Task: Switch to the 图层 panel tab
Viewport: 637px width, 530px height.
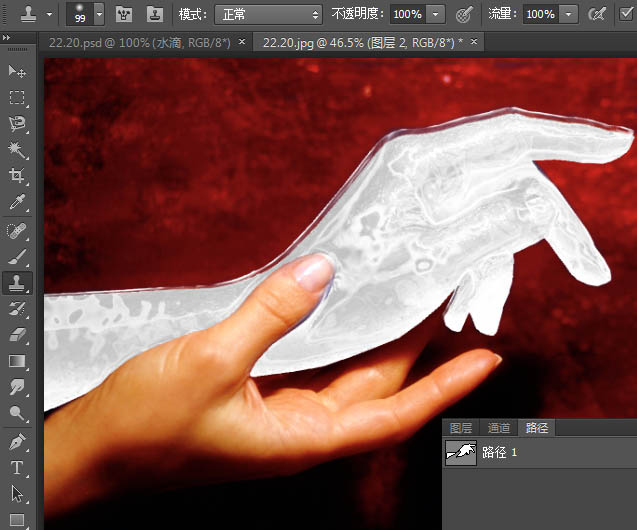Action: pos(461,428)
